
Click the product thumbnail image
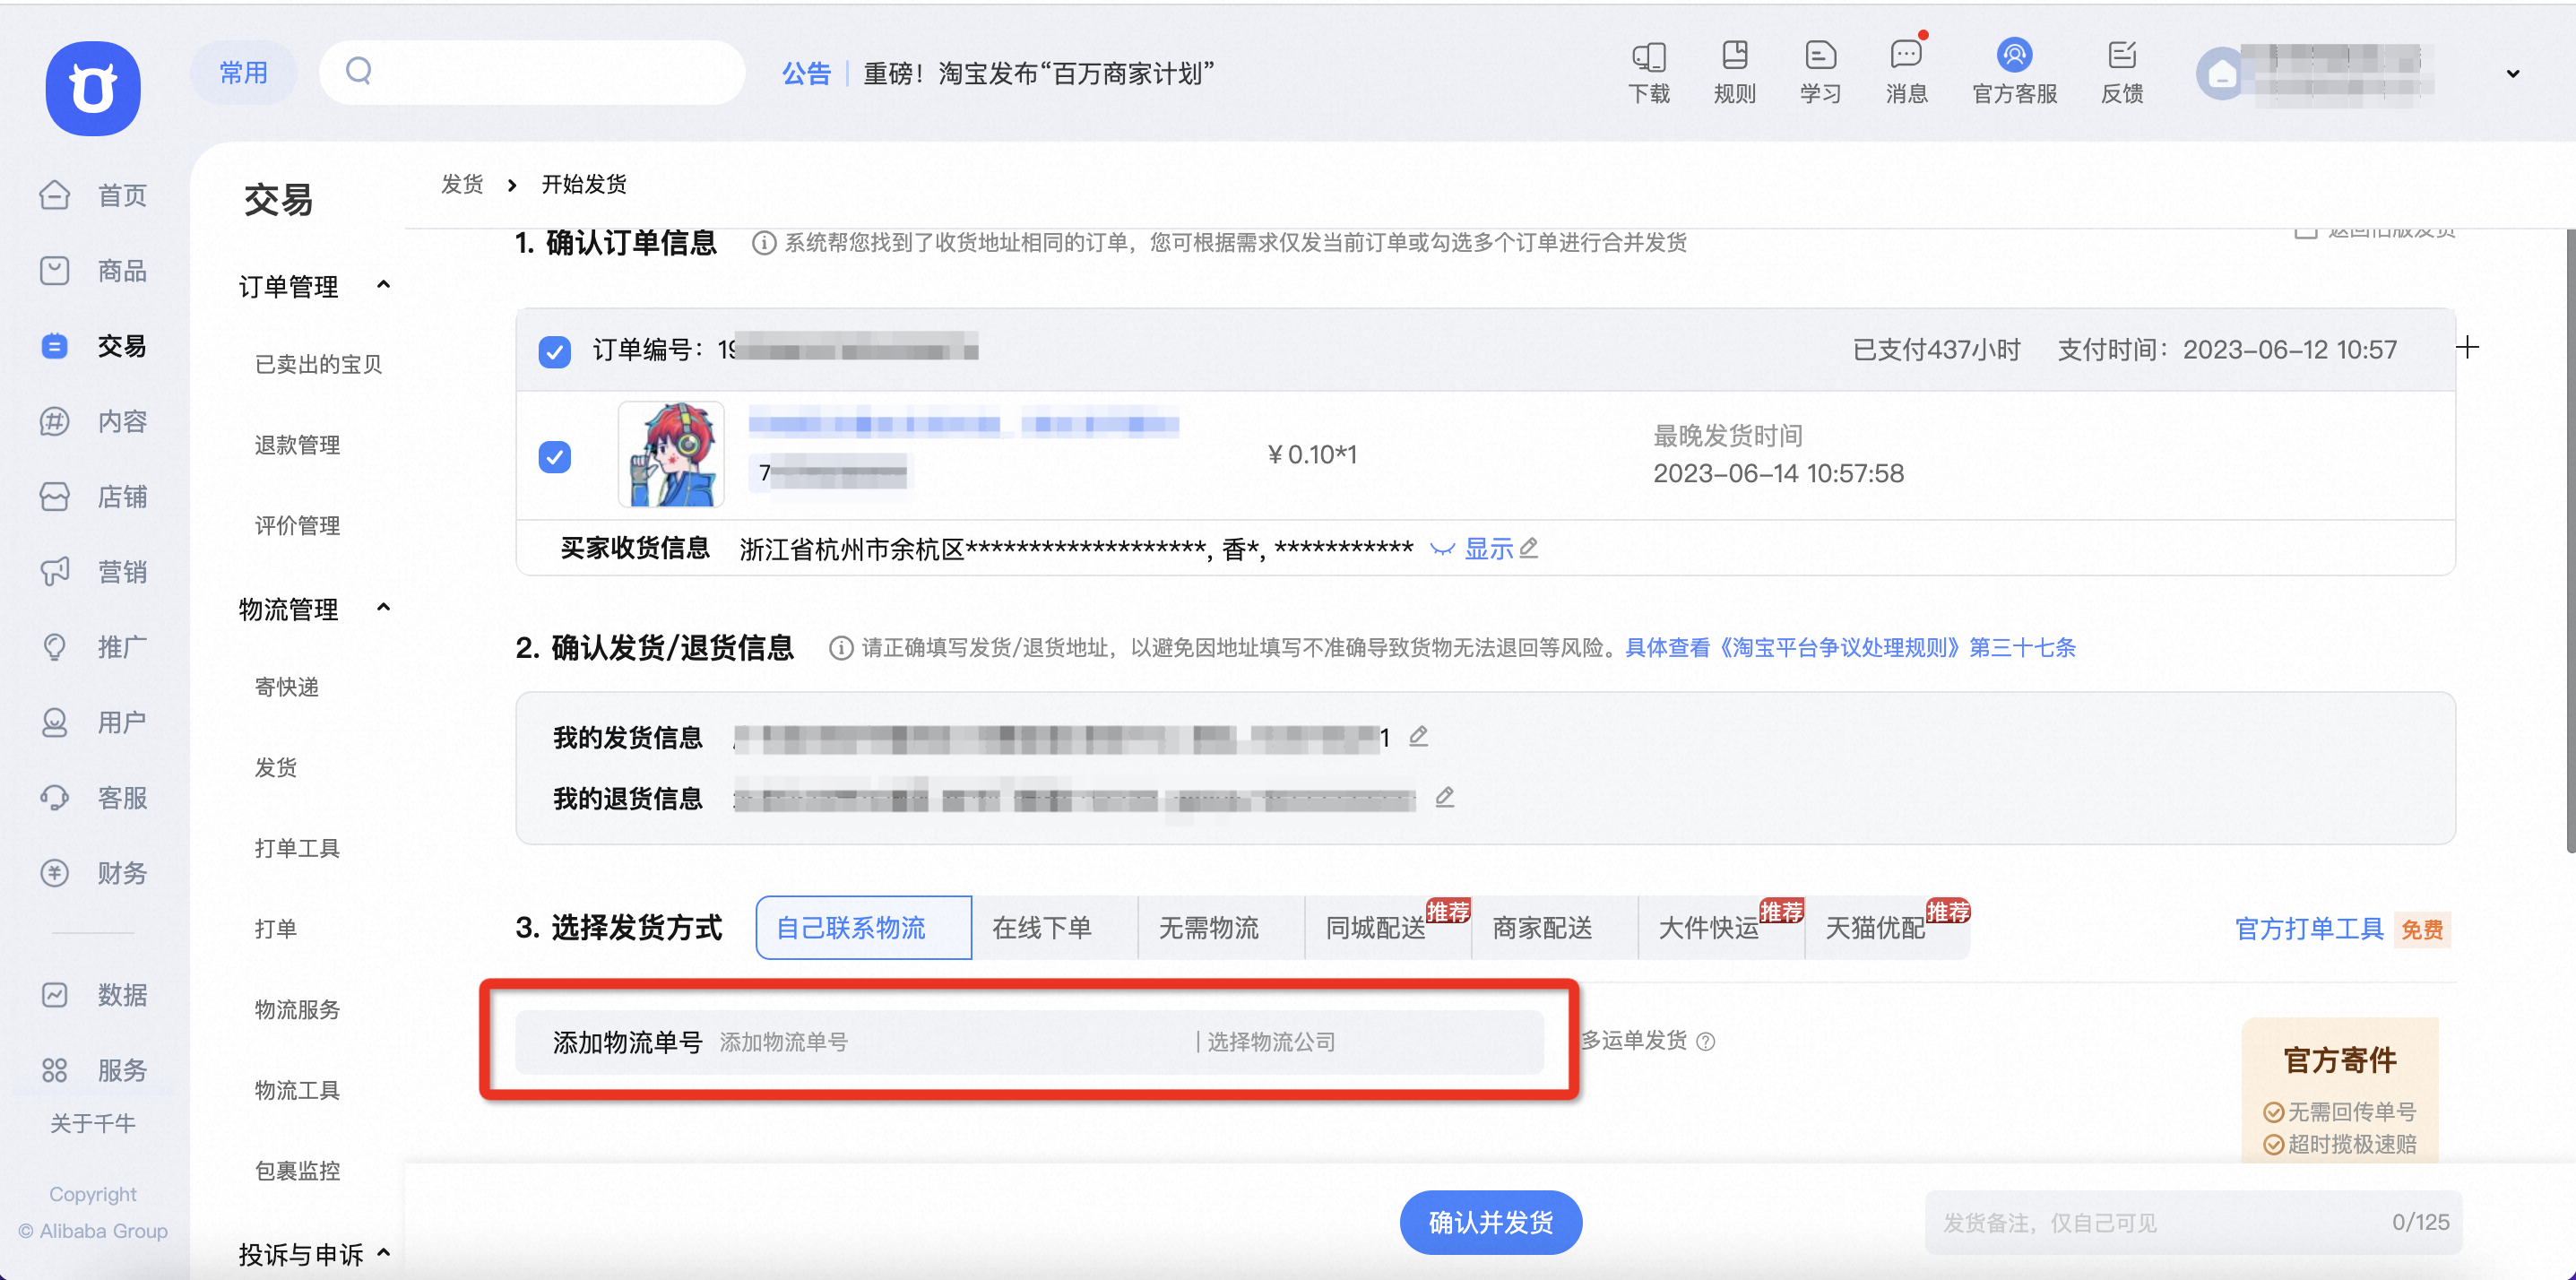(671, 455)
